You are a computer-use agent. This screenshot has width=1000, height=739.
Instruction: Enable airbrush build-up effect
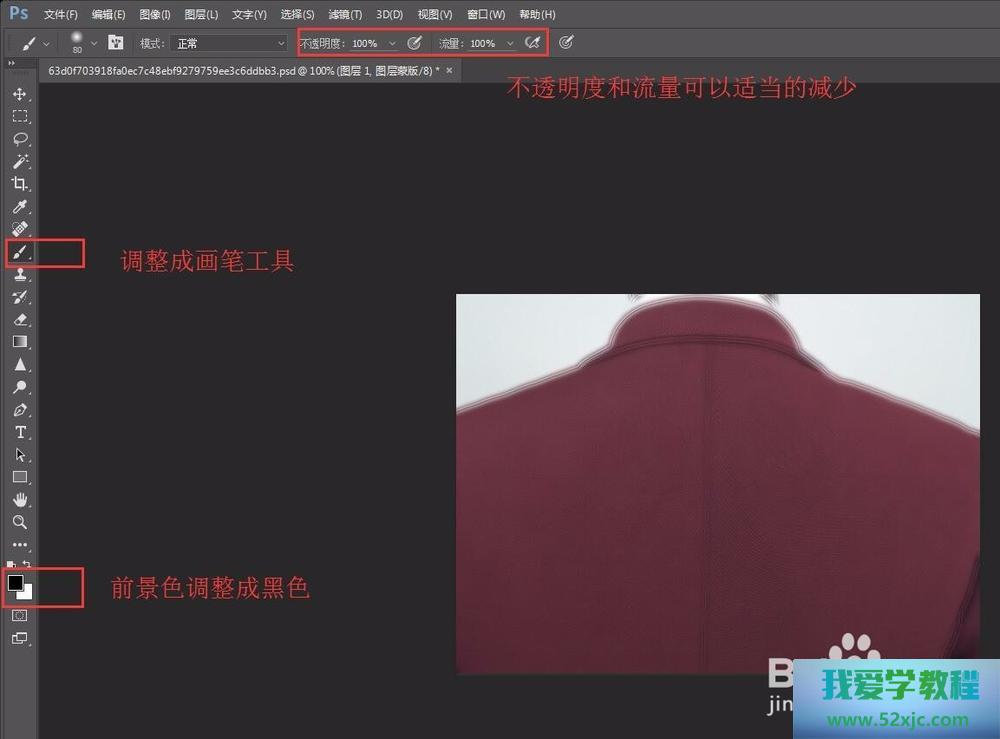533,43
